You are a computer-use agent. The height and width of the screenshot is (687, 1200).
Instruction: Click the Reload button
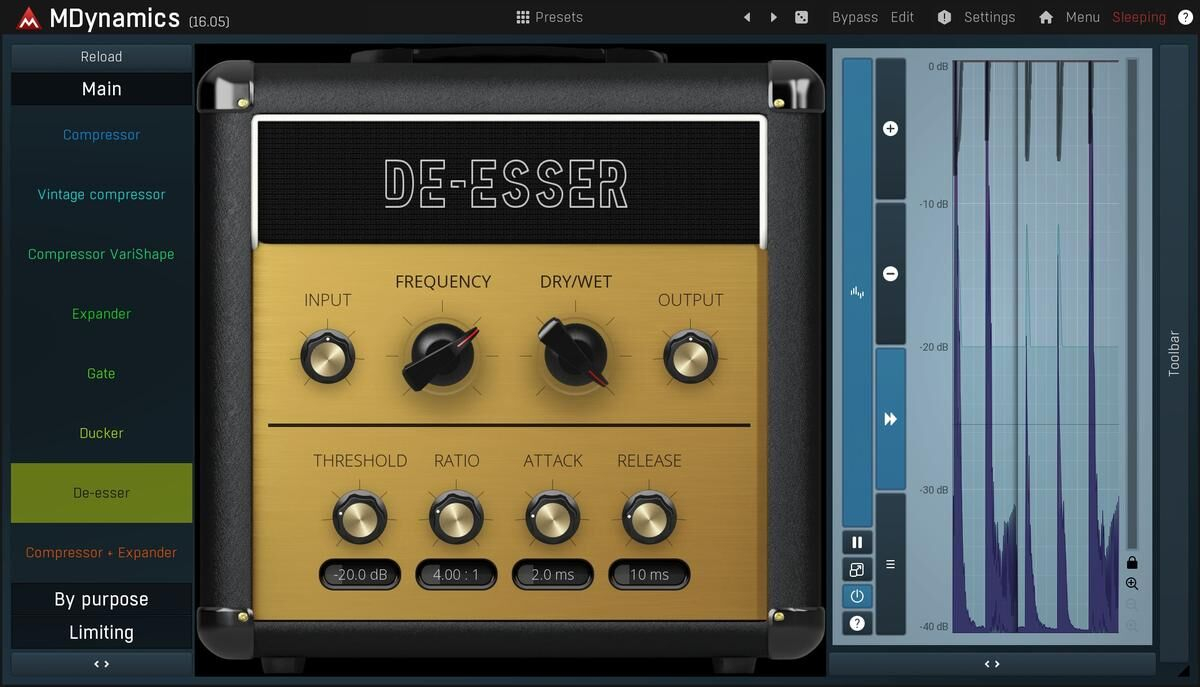coord(101,57)
